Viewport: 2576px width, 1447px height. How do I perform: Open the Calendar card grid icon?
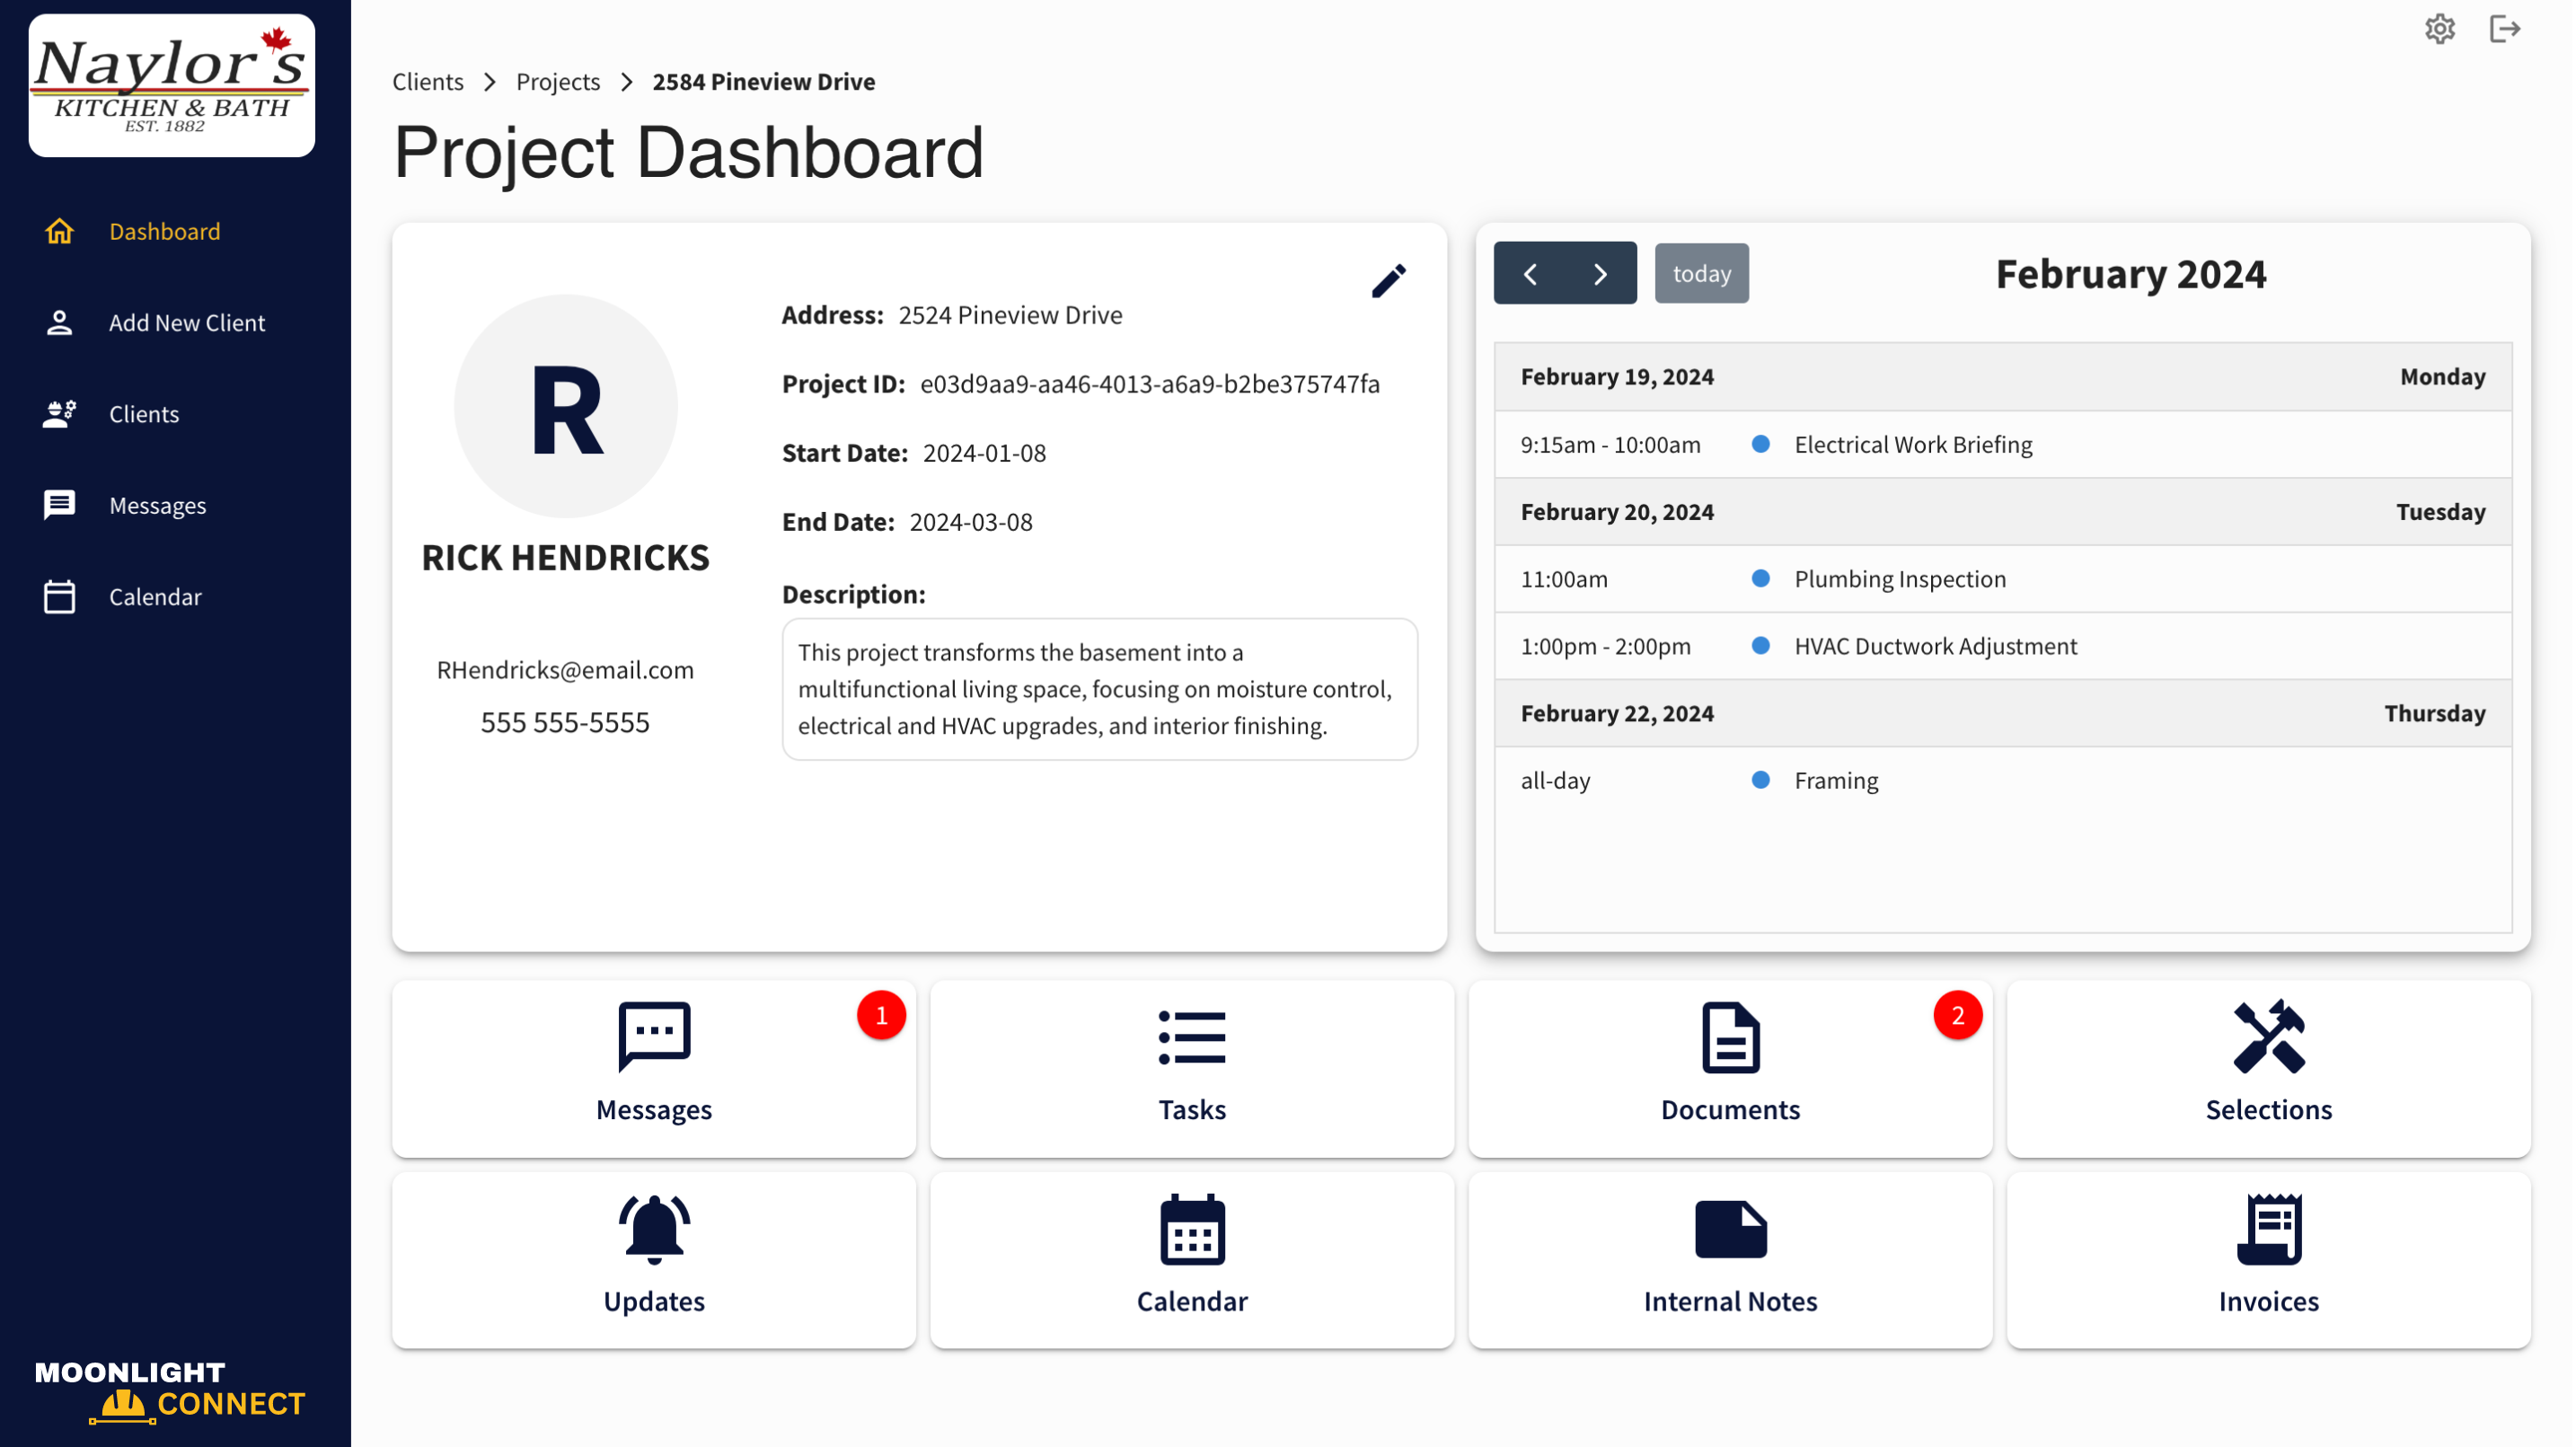pyautogui.click(x=1192, y=1229)
